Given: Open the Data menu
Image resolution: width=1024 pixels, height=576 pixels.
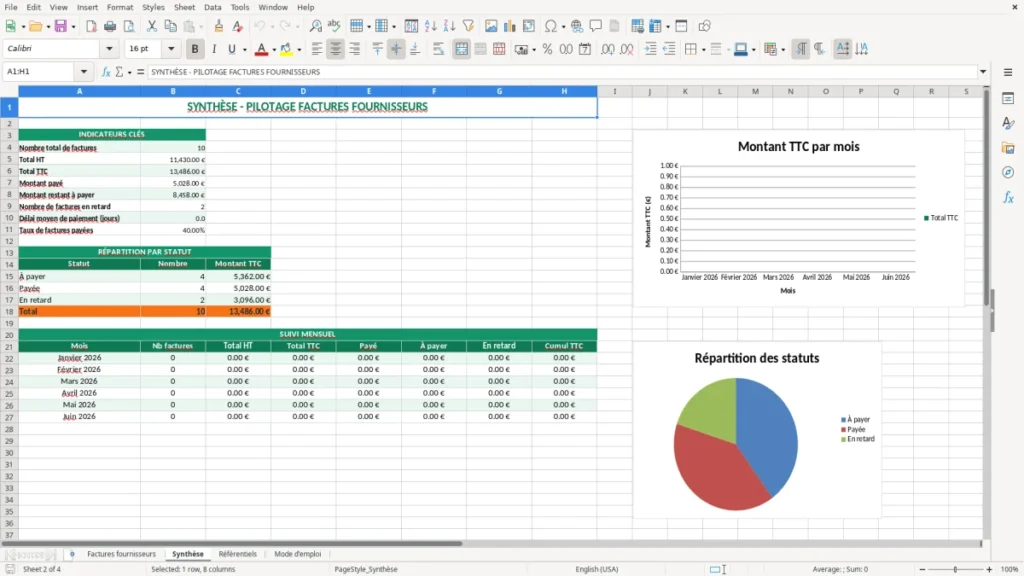Looking at the screenshot, I should pos(212,7).
